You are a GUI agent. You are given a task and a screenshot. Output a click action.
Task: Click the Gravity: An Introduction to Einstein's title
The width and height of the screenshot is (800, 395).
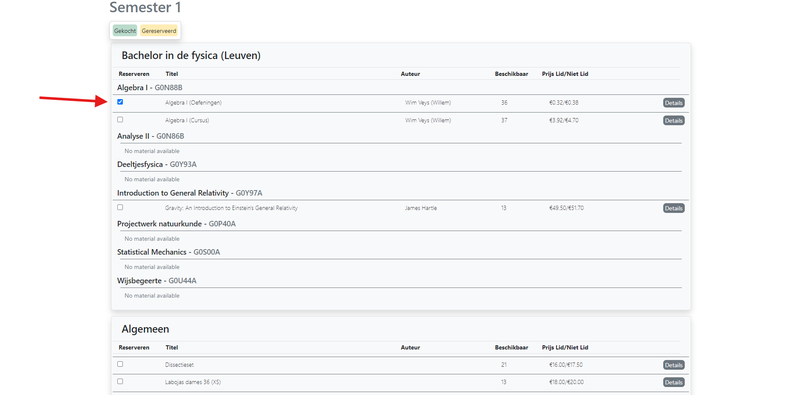tap(231, 208)
